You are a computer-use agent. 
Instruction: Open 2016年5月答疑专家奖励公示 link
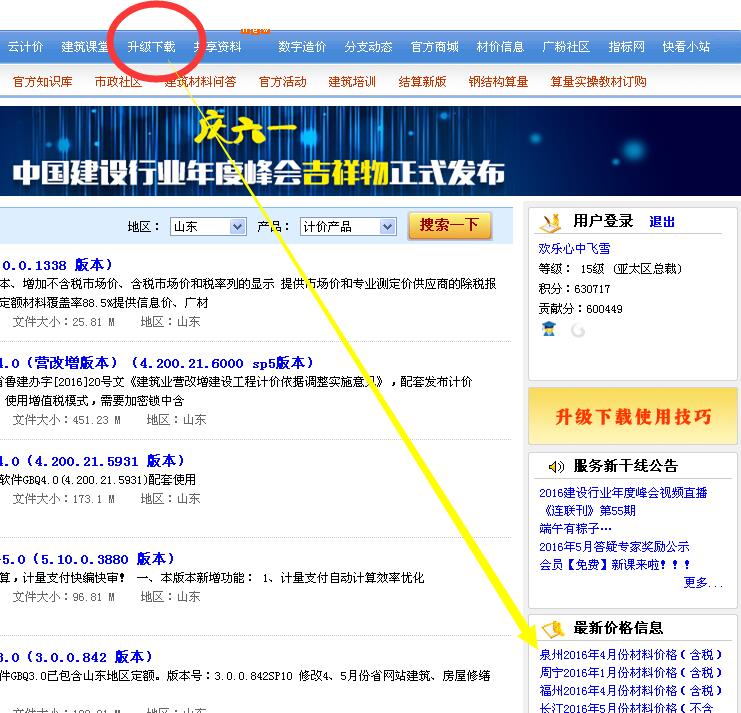tap(614, 547)
